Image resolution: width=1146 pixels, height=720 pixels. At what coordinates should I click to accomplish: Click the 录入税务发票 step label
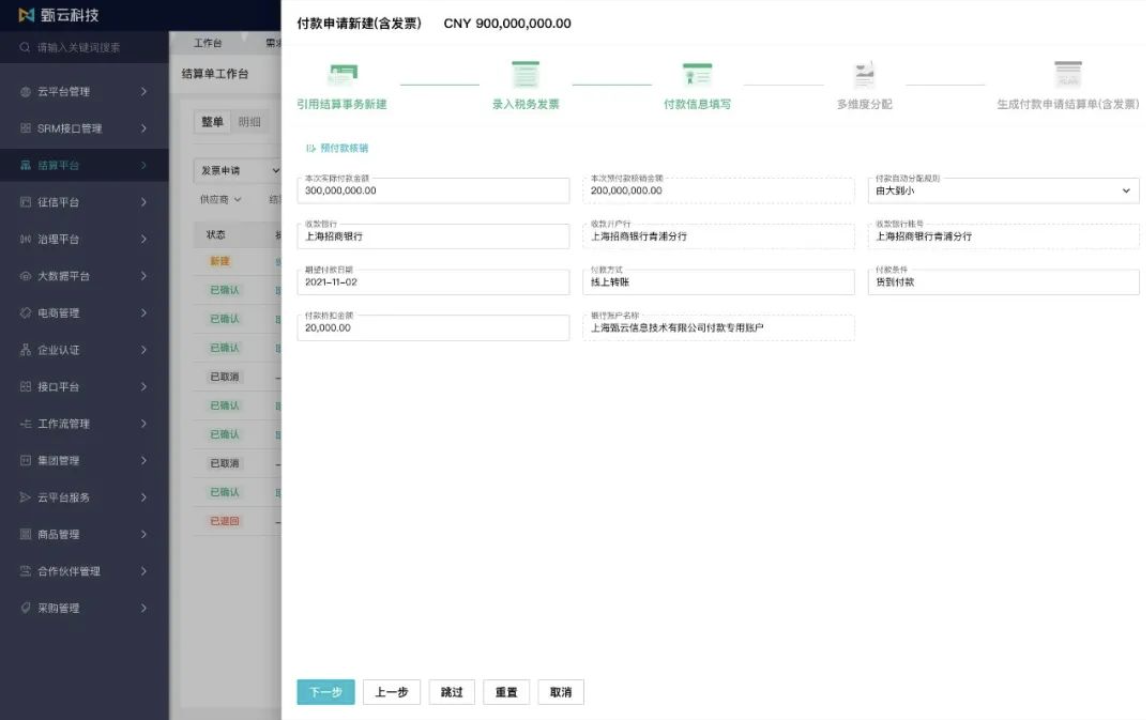click(525, 105)
